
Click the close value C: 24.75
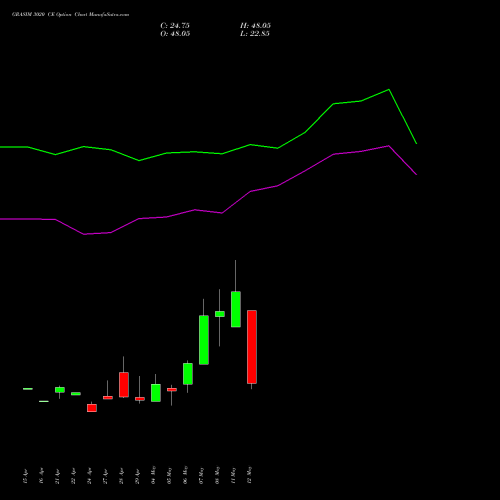pyautogui.click(x=175, y=26)
